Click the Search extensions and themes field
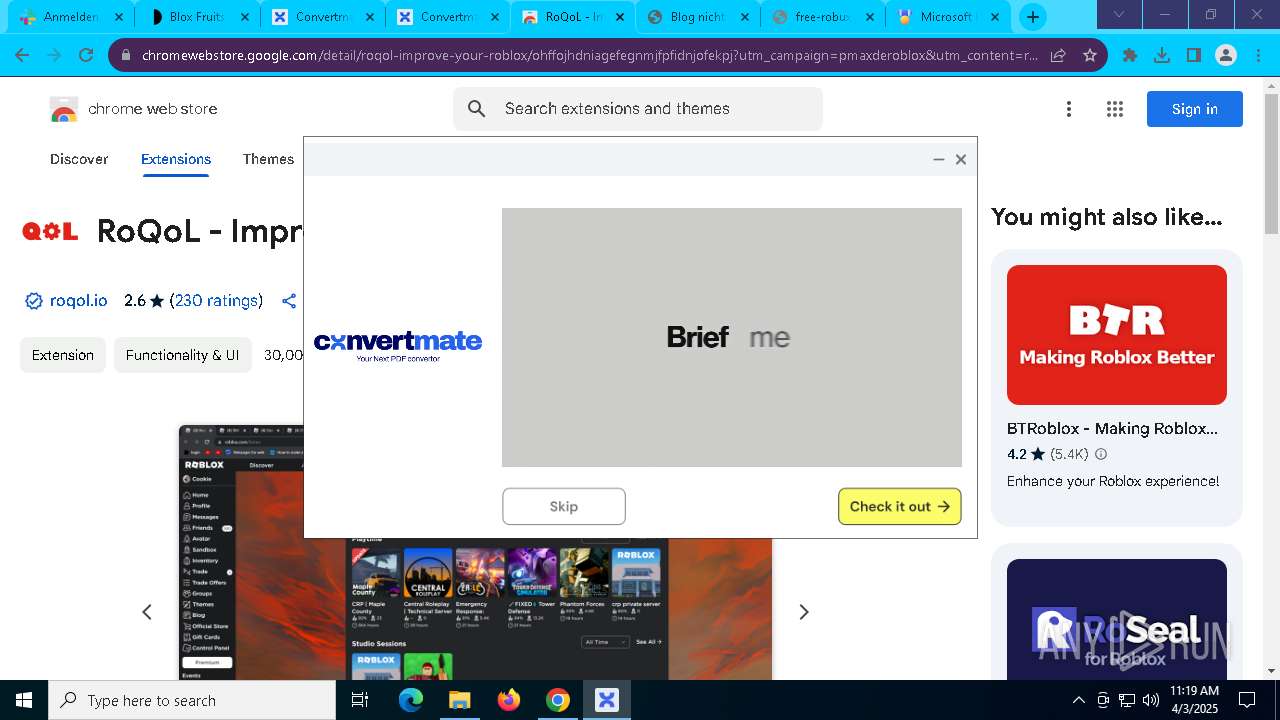 click(638, 109)
